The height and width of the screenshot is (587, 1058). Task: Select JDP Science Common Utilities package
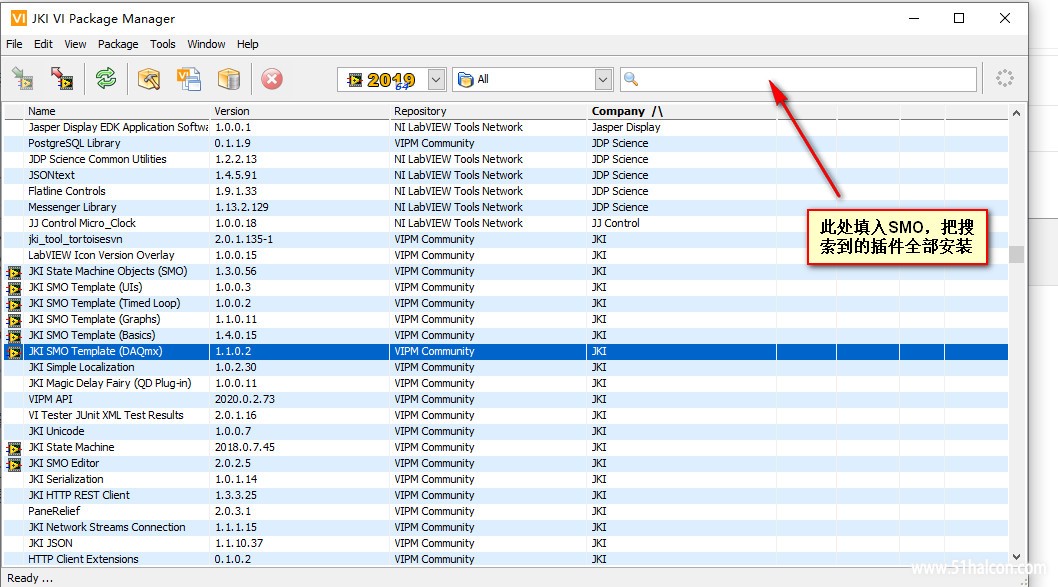click(x=506, y=159)
